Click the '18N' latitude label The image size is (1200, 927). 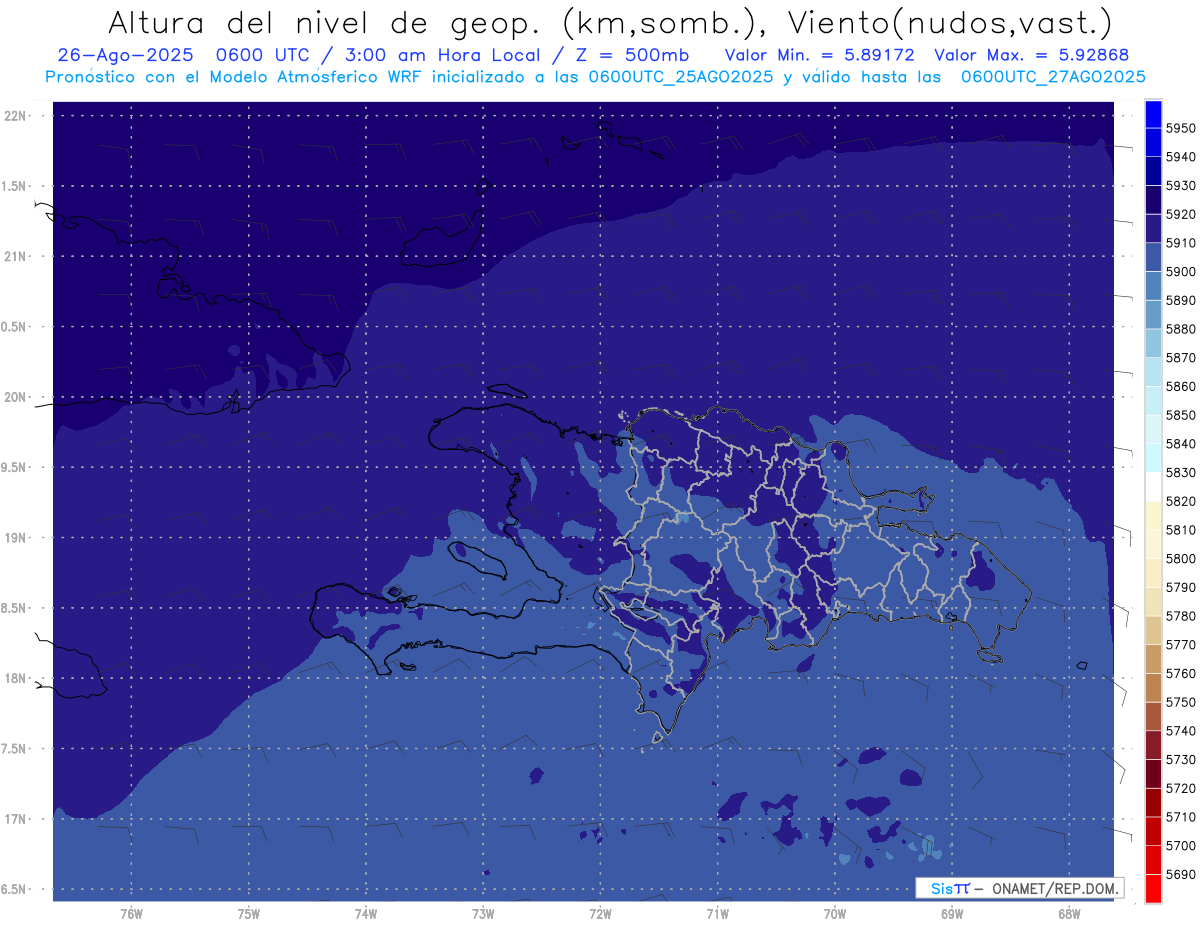coord(15,678)
